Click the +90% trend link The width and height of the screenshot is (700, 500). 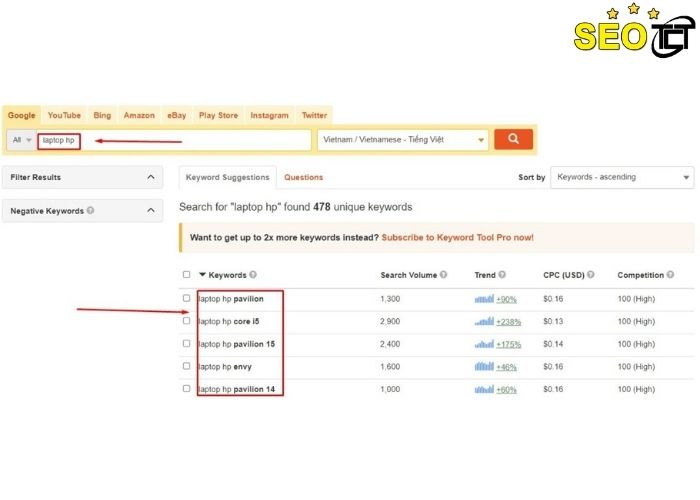[x=506, y=299]
